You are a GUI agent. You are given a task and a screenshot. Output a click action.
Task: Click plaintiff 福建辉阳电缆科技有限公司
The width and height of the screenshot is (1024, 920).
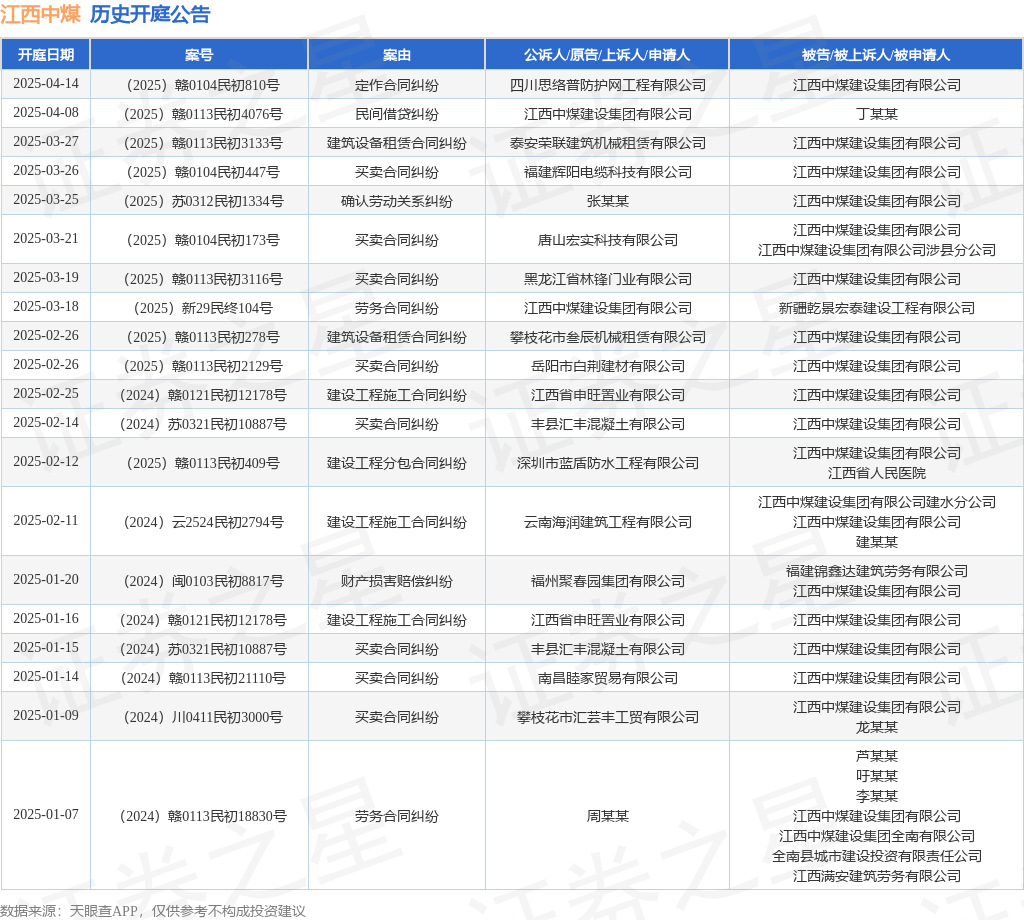(607, 172)
